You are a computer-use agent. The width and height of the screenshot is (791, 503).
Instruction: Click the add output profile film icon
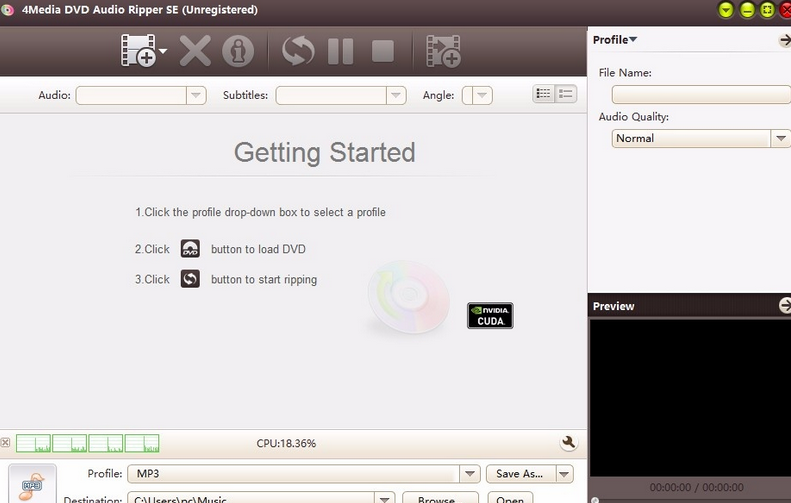[443, 51]
